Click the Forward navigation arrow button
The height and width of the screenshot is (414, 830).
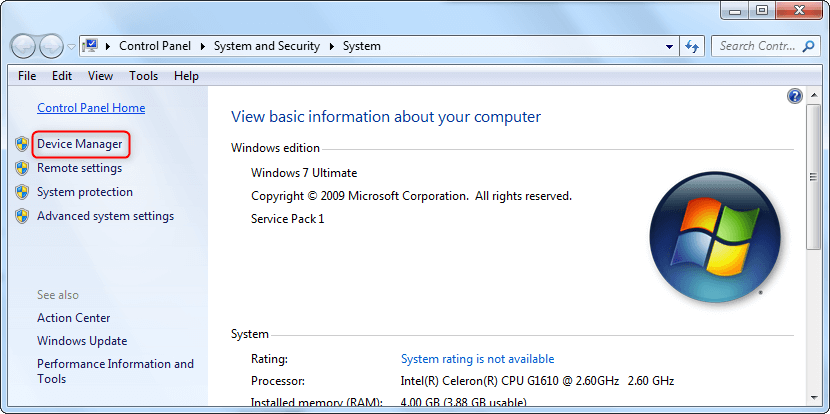[x=51, y=47]
